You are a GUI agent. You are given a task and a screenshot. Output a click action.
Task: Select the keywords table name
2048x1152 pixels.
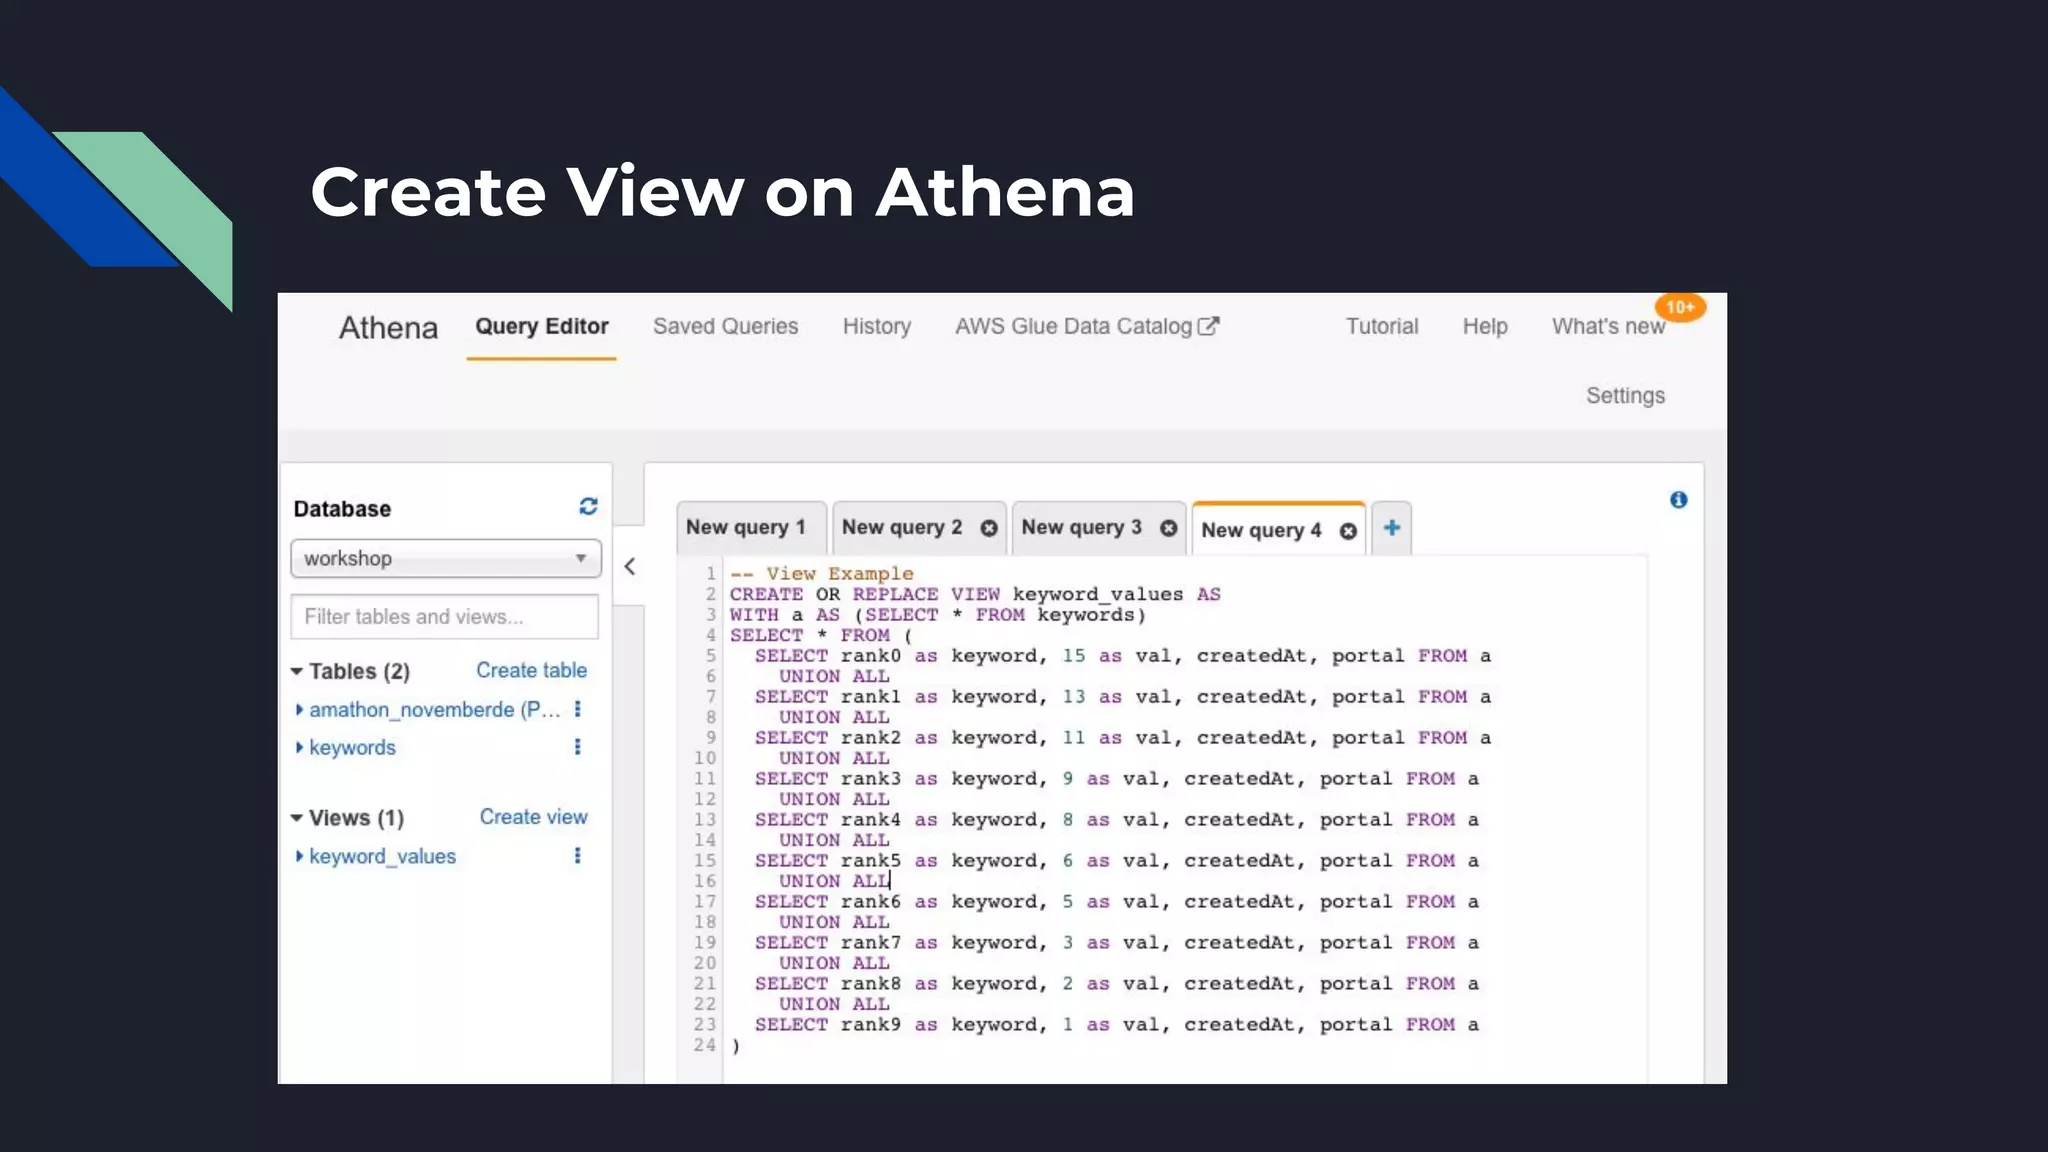pyautogui.click(x=352, y=748)
